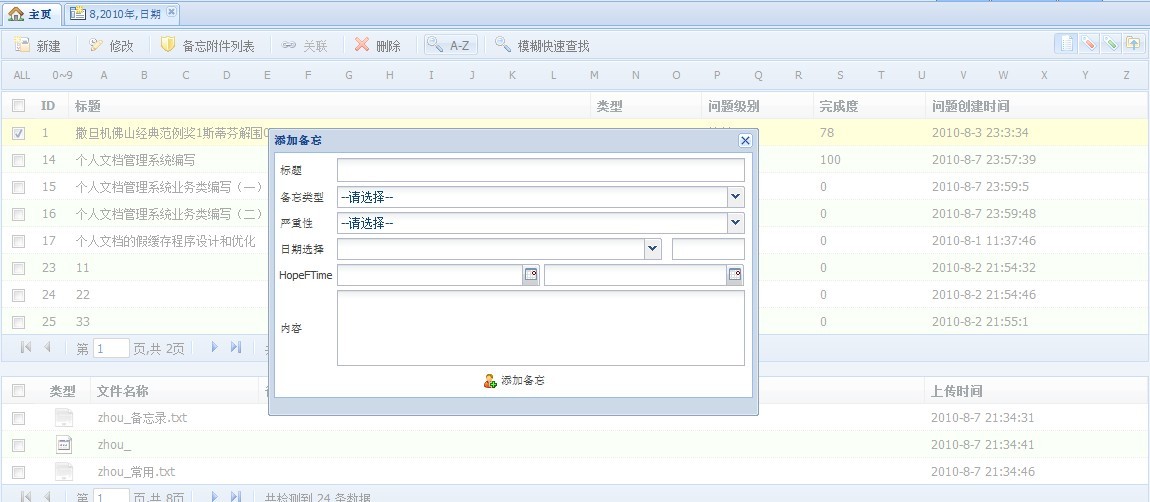Click the 添加备忘 submit button
The height and width of the screenshot is (502, 1150).
click(x=514, y=381)
